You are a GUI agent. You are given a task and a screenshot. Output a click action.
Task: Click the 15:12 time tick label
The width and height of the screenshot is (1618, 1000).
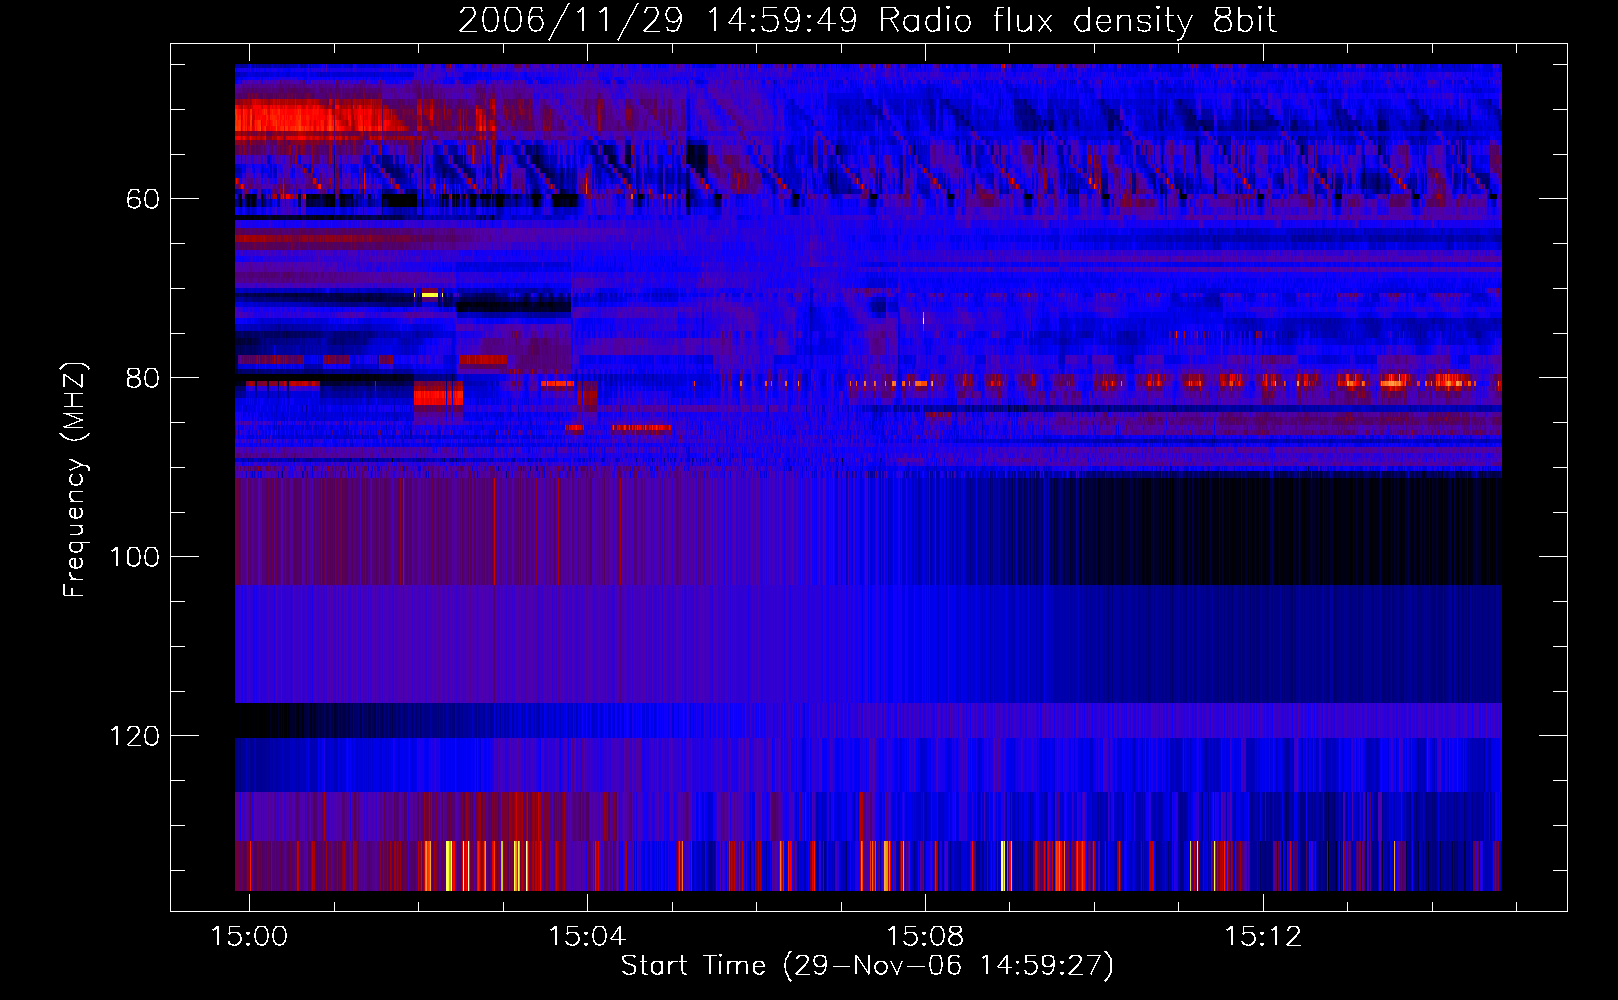coord(1263,936)
